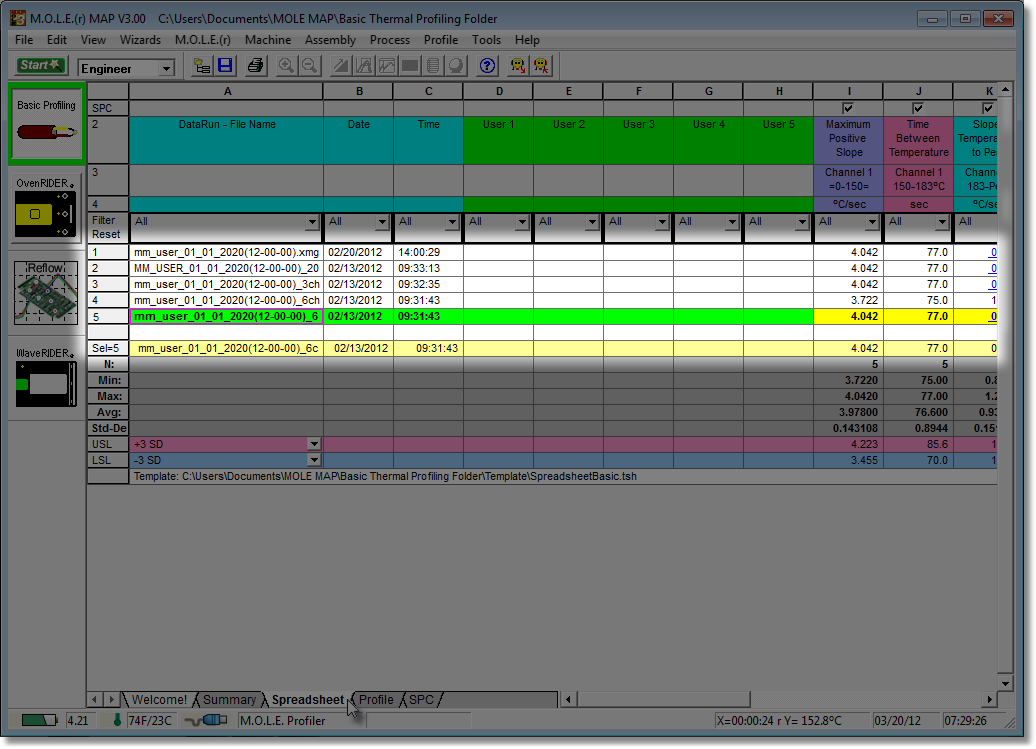
Task: Click the peak profile tool icon
Action: point(364,66)
